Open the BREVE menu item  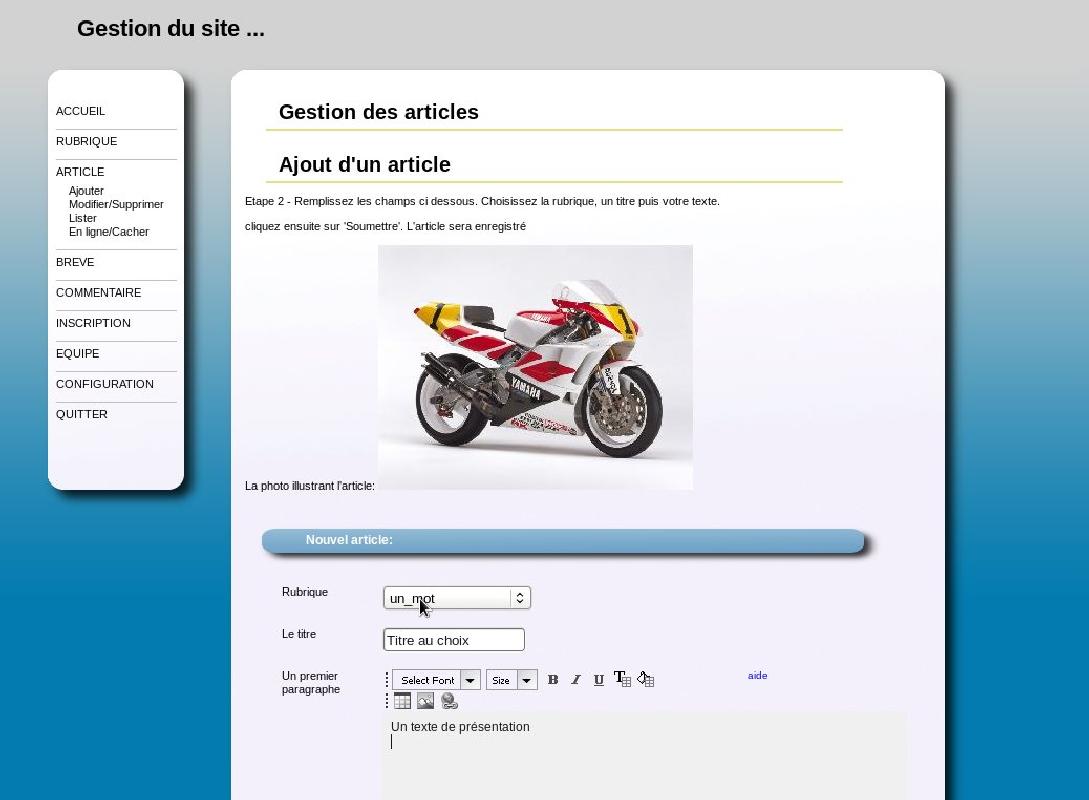pos(75,262)
